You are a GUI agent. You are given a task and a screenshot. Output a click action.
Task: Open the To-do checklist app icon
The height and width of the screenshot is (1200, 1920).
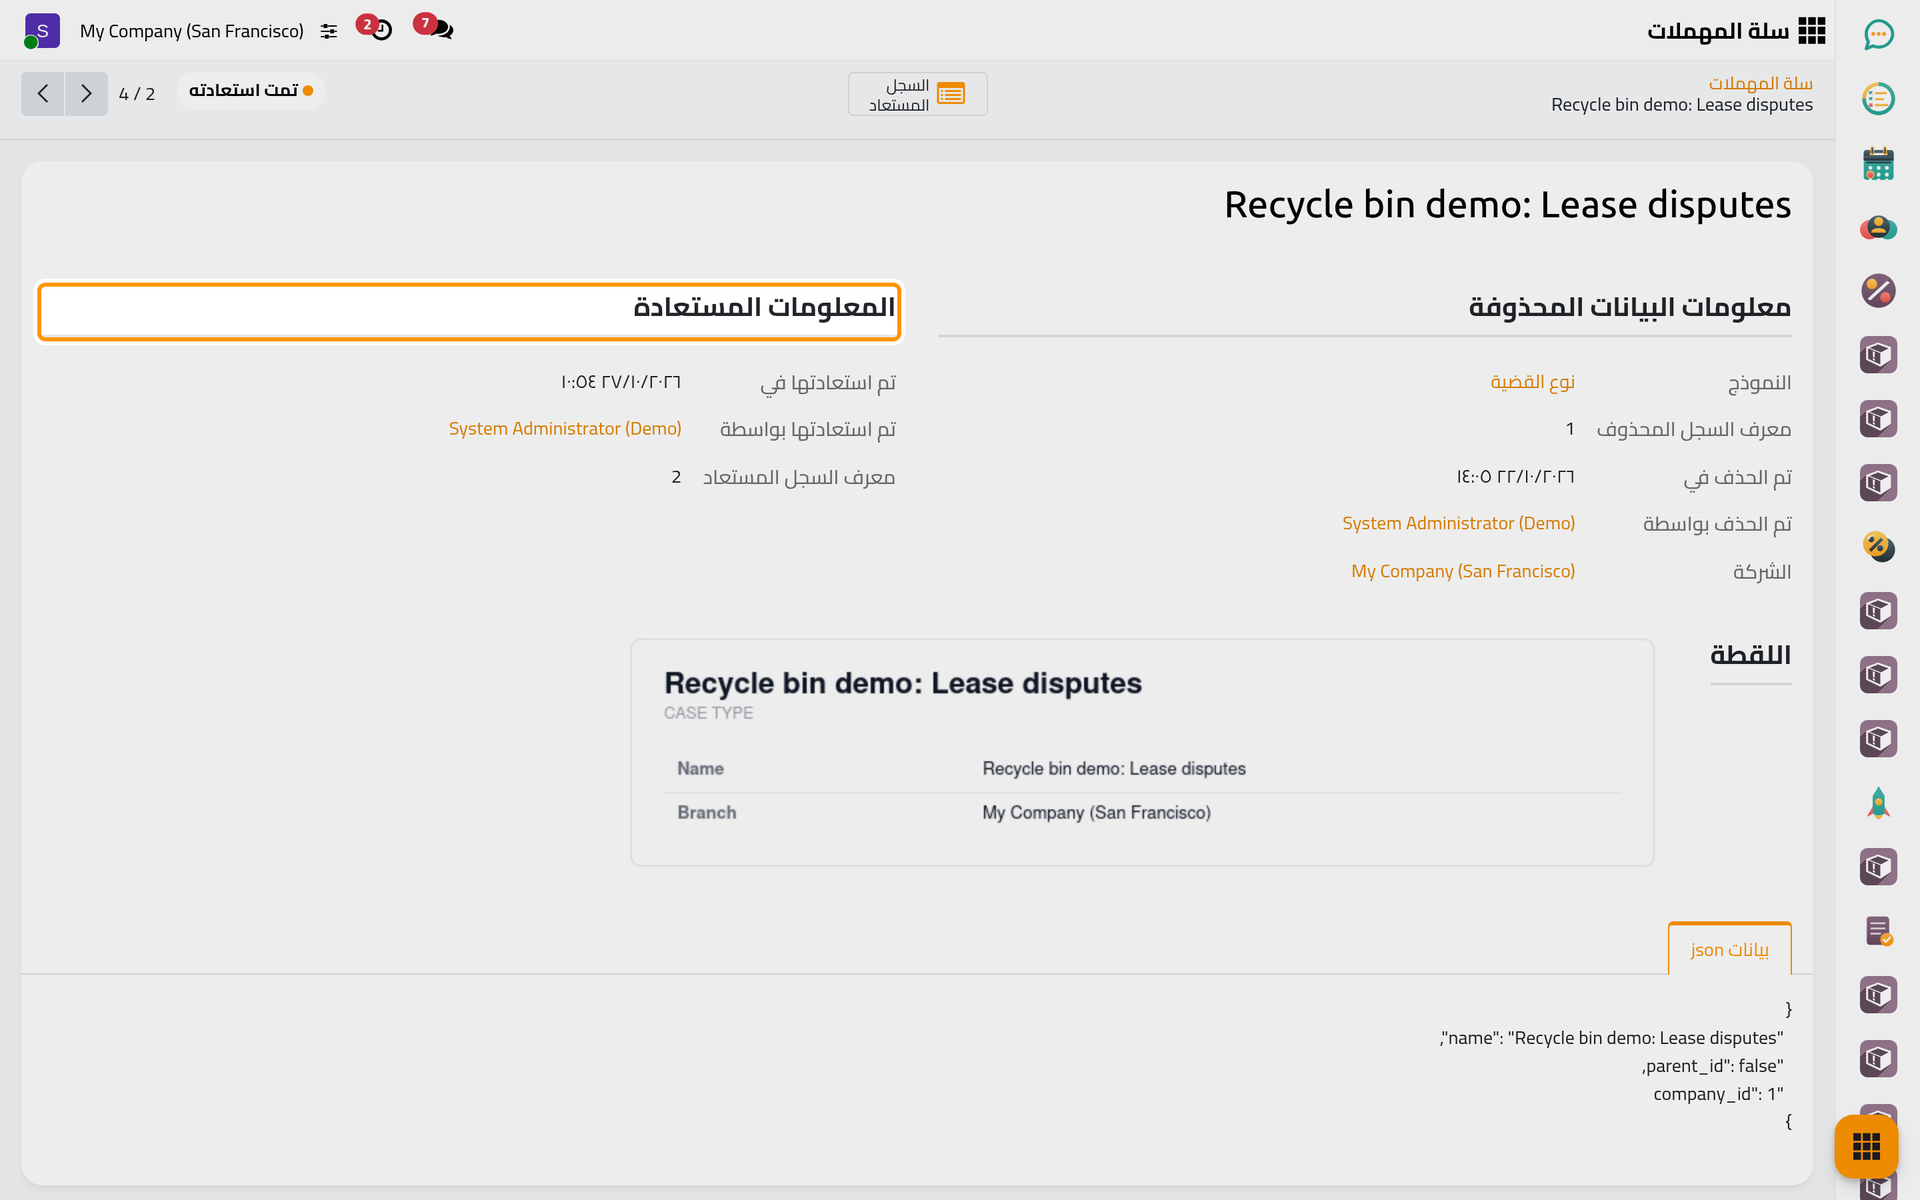(1878, 99)
